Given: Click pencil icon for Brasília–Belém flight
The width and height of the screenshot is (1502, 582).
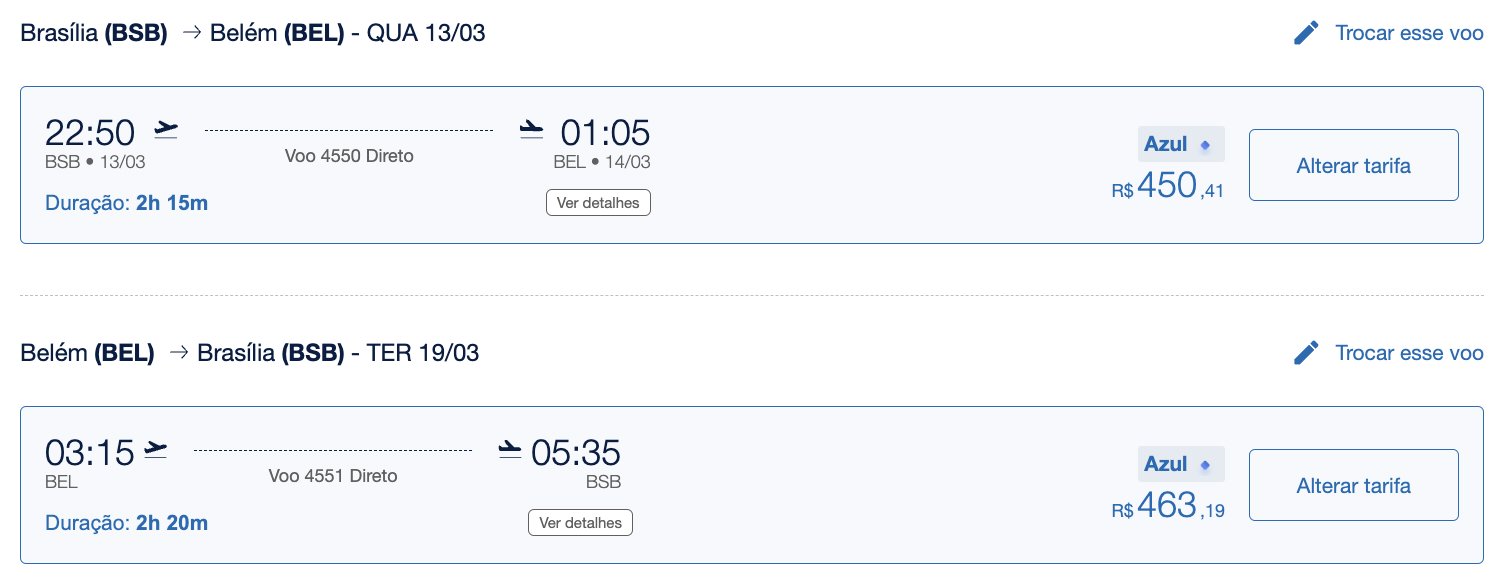Looking at the screenshot, I should click(x=1306, y=33).
